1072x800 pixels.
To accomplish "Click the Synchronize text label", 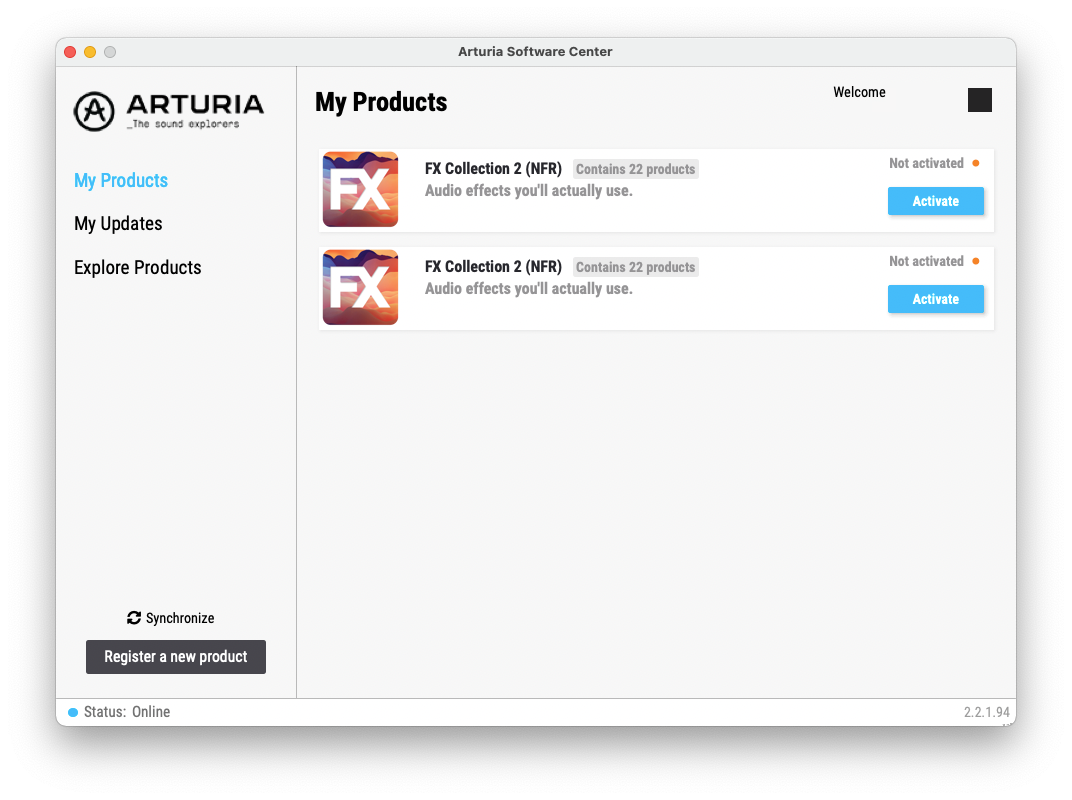I will [180, 618].
